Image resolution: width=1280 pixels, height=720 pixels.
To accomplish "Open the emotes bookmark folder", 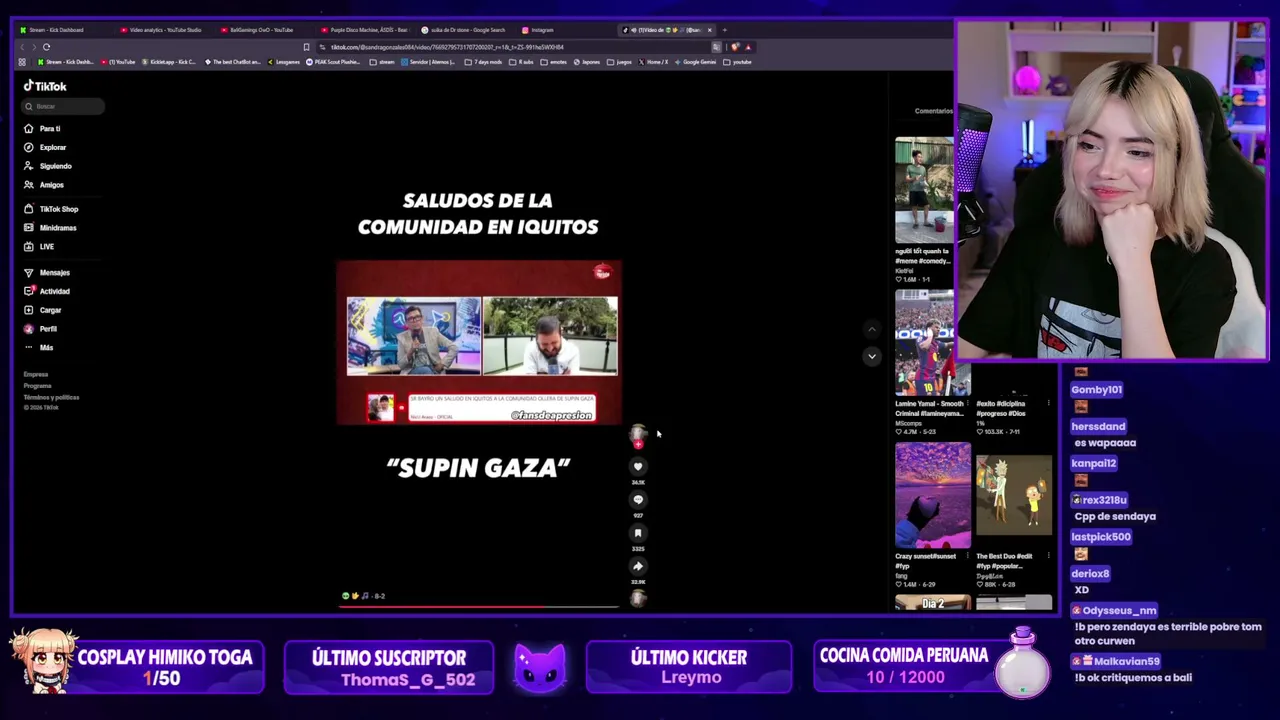I will click(553, 62).
